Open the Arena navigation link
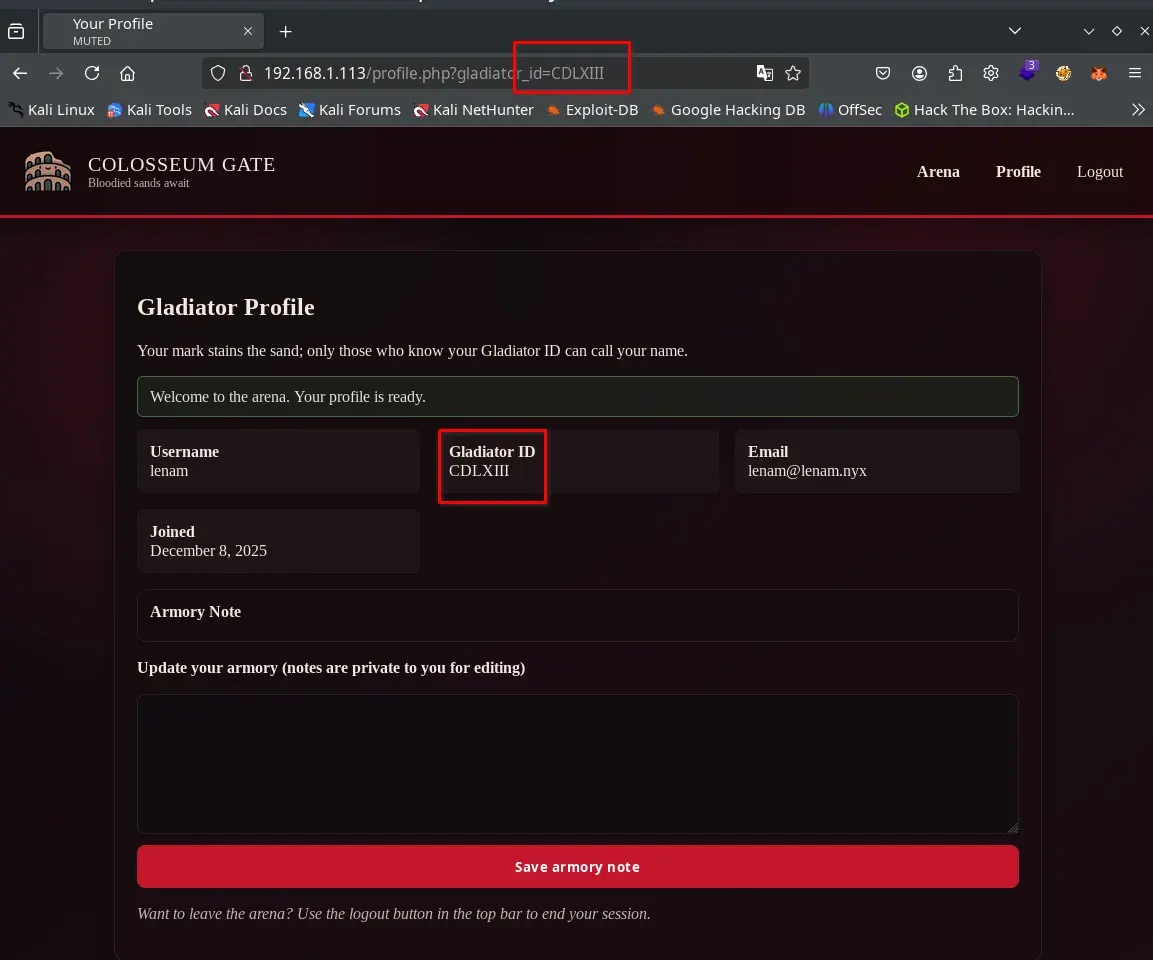 point(938,172)
